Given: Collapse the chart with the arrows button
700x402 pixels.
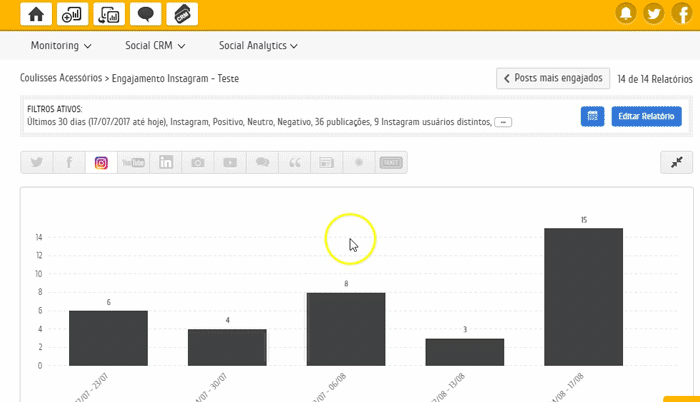Looking at the screenshot, I should click(x=676, y=163).
